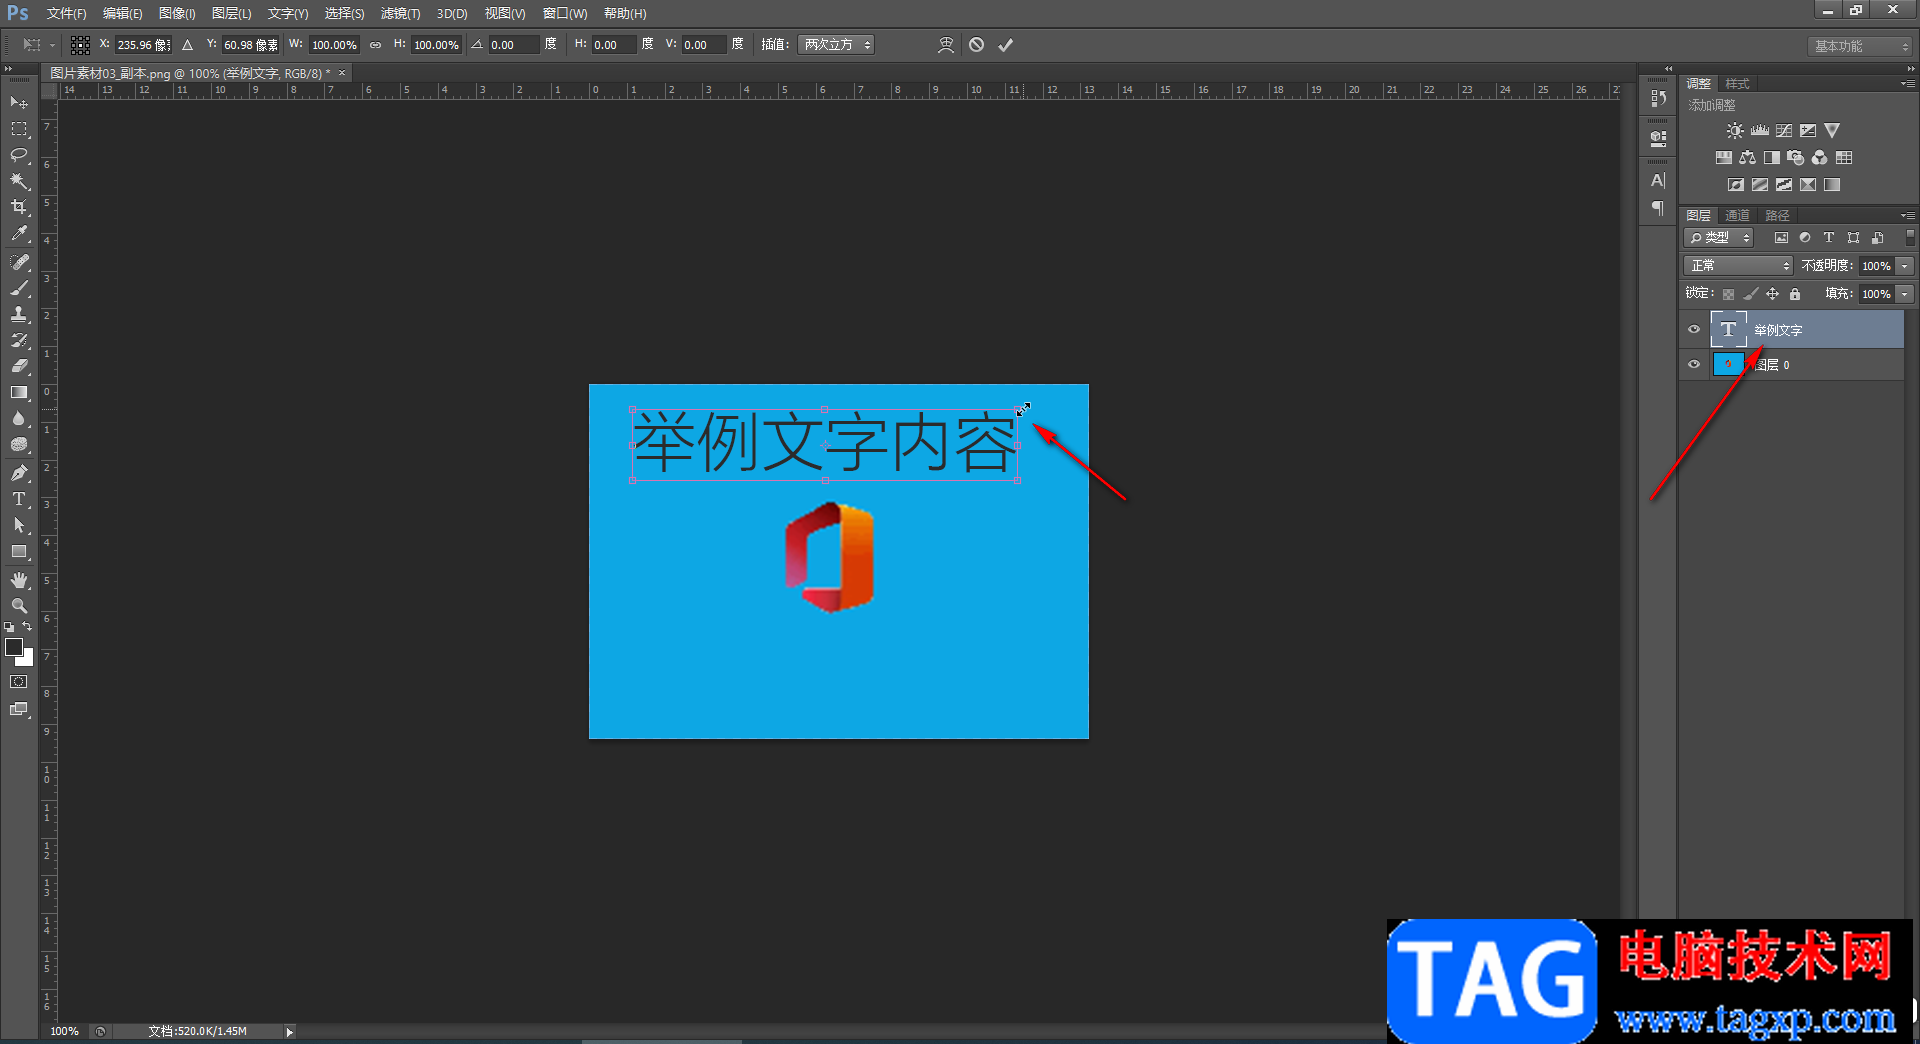Open the Character panel icon
Viewport: 1920px width, 1044px height.
coord(1658,181)
